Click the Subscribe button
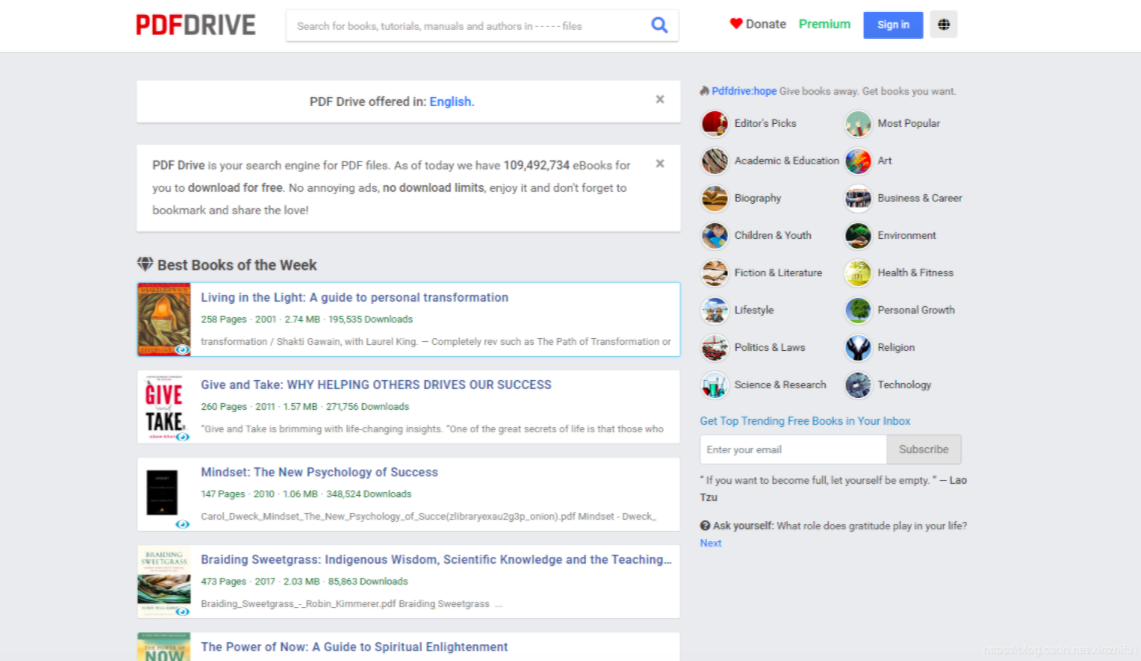The image size is (1141, 661). click(x=923, y=449)
